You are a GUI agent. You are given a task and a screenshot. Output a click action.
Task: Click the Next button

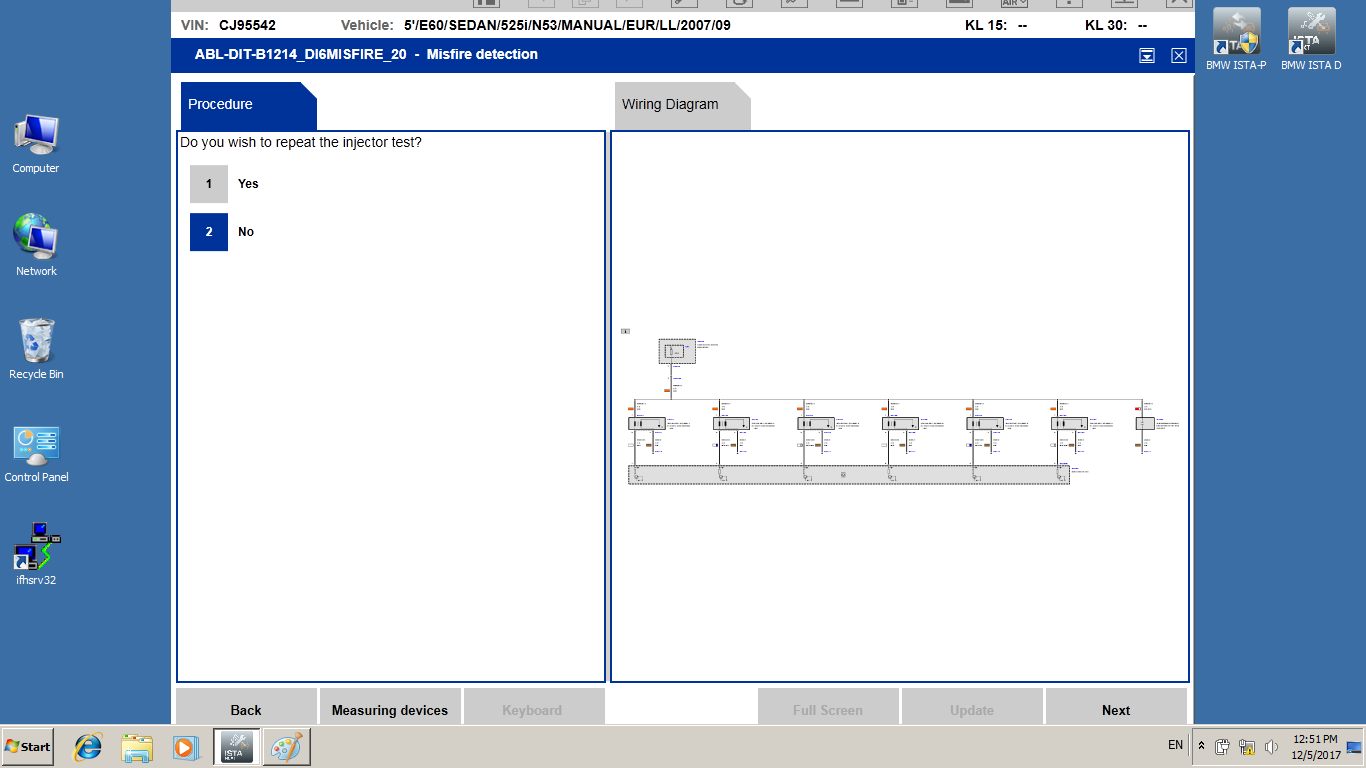click(1116, 709)
